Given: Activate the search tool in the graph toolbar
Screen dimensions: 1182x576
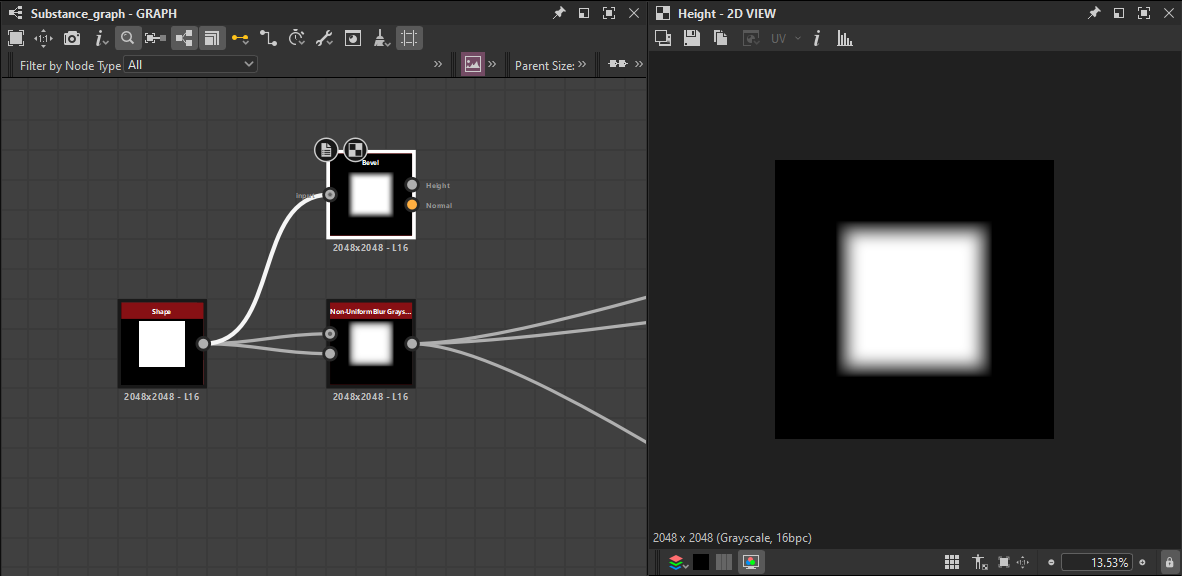Looking at the screenshot, I should (127, 38).
